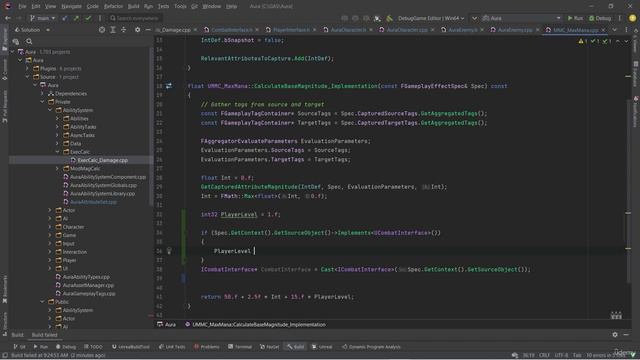Open the Problems tool window
Image resolution: width=640 pixels, height=360 pixels.
(207, 347)
